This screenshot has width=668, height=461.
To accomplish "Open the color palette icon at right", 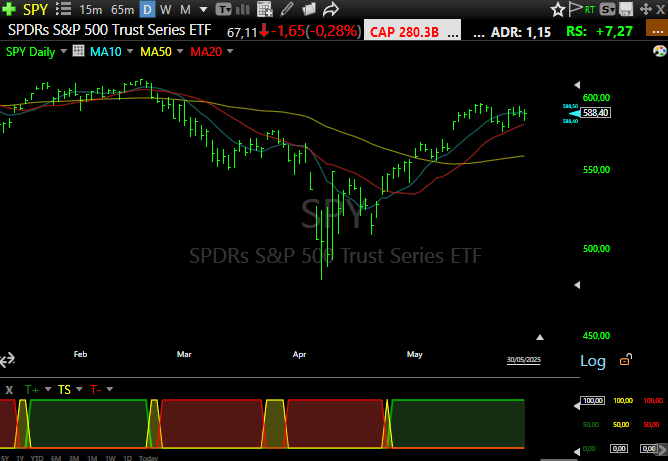I will click(659, 52).
